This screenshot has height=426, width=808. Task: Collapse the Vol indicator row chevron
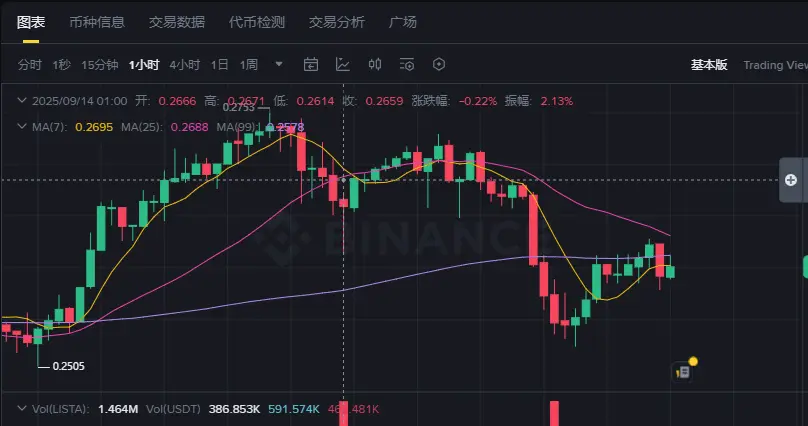[x=23, y=409]
